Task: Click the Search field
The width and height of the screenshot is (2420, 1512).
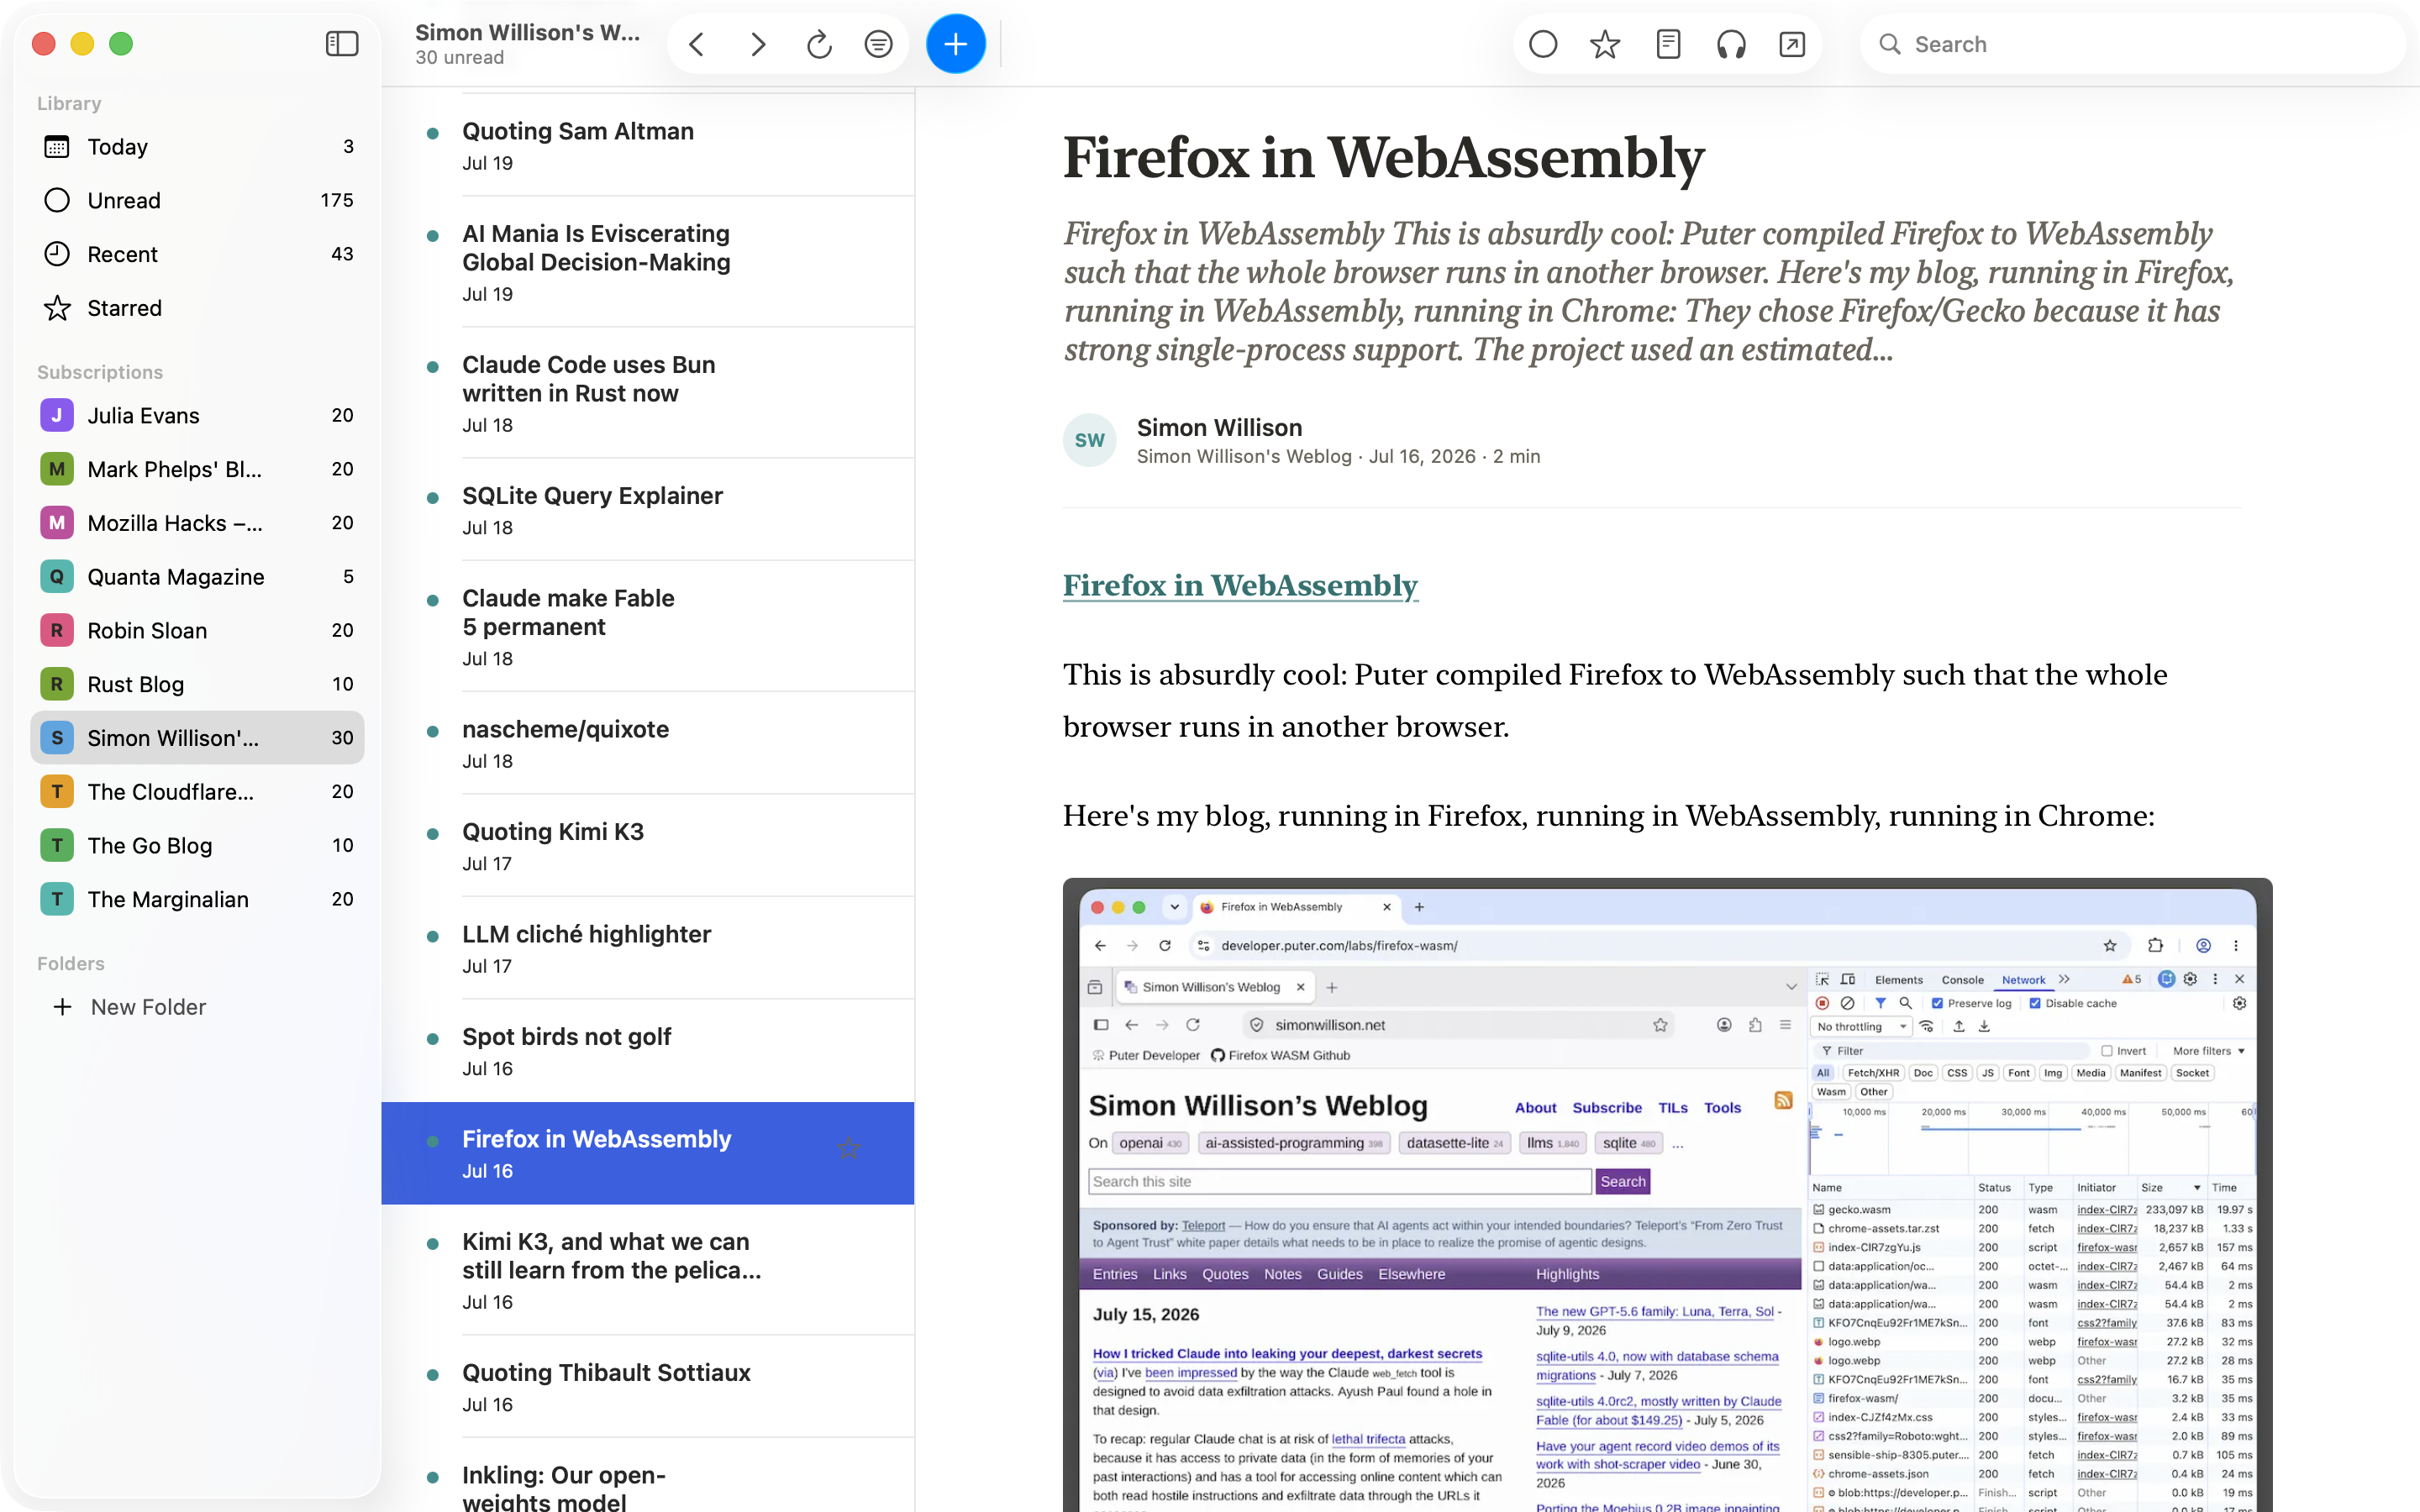Action: 2132,44
